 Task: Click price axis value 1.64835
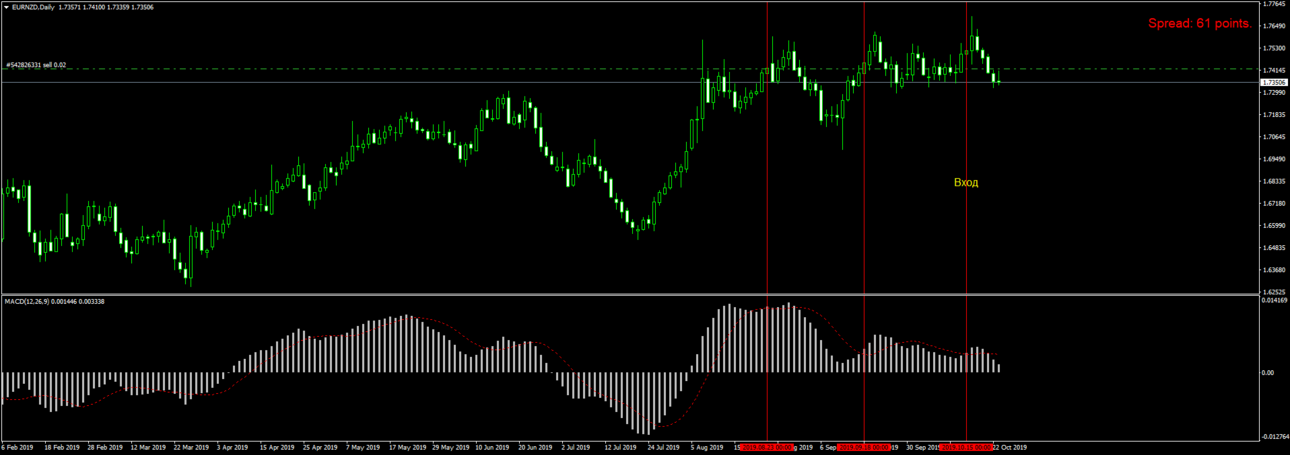click(x=1273, y=248)
